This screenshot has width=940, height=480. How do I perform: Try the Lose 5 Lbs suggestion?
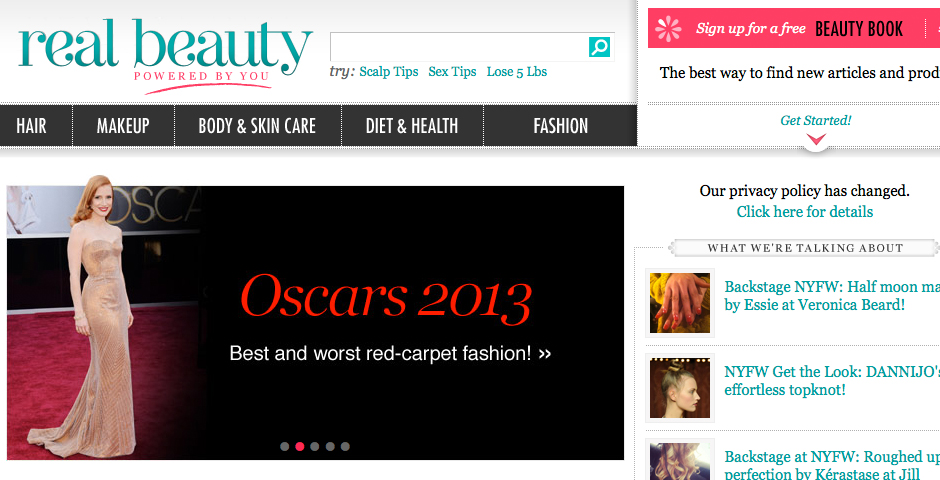[x=517, y=72]
